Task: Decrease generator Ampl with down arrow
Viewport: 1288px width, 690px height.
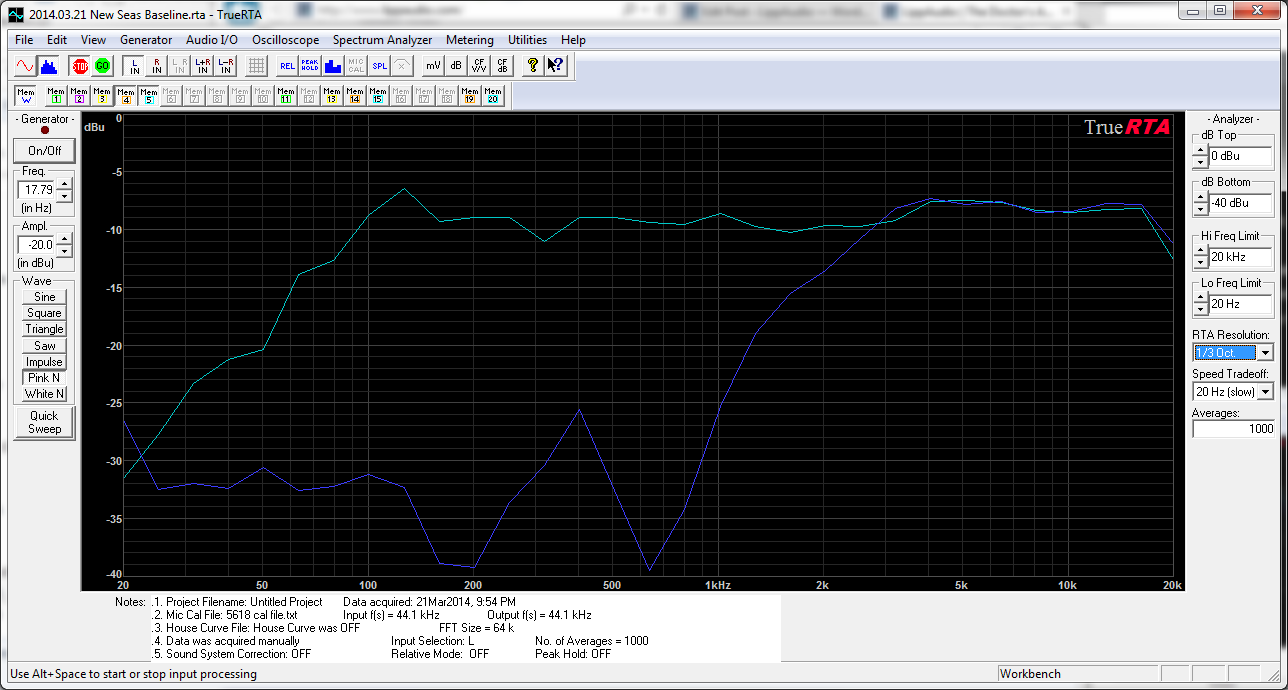Action: 65,250
